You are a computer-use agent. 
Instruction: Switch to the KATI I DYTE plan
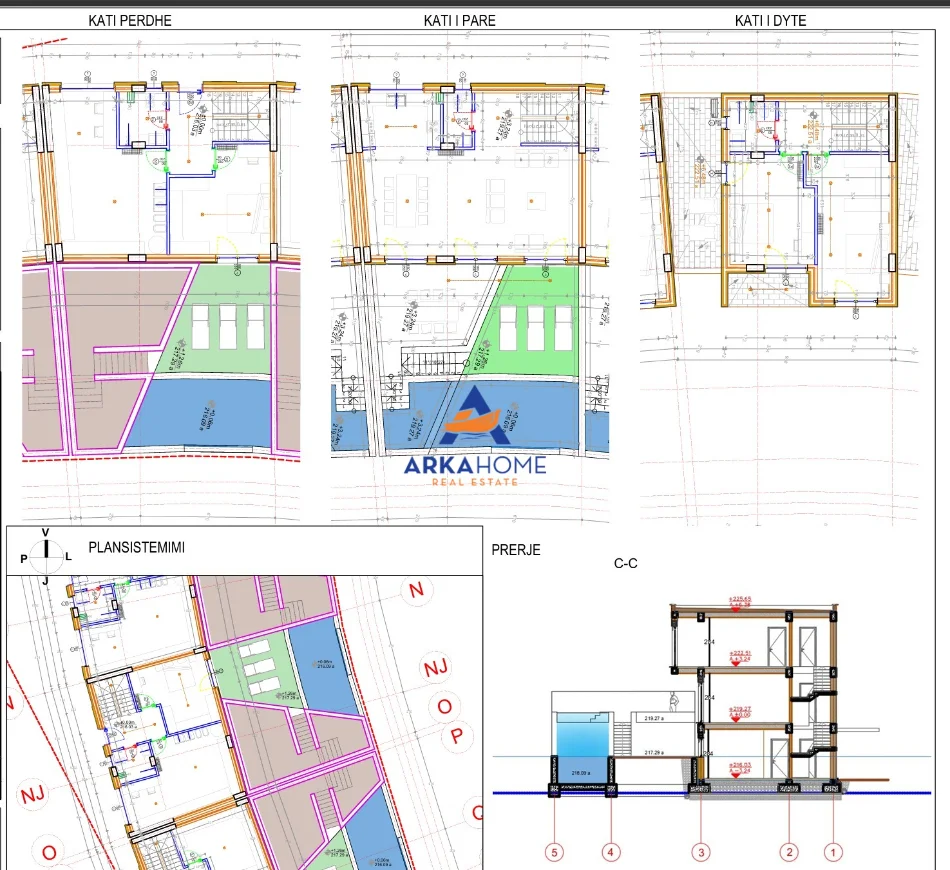pos(772,19)
